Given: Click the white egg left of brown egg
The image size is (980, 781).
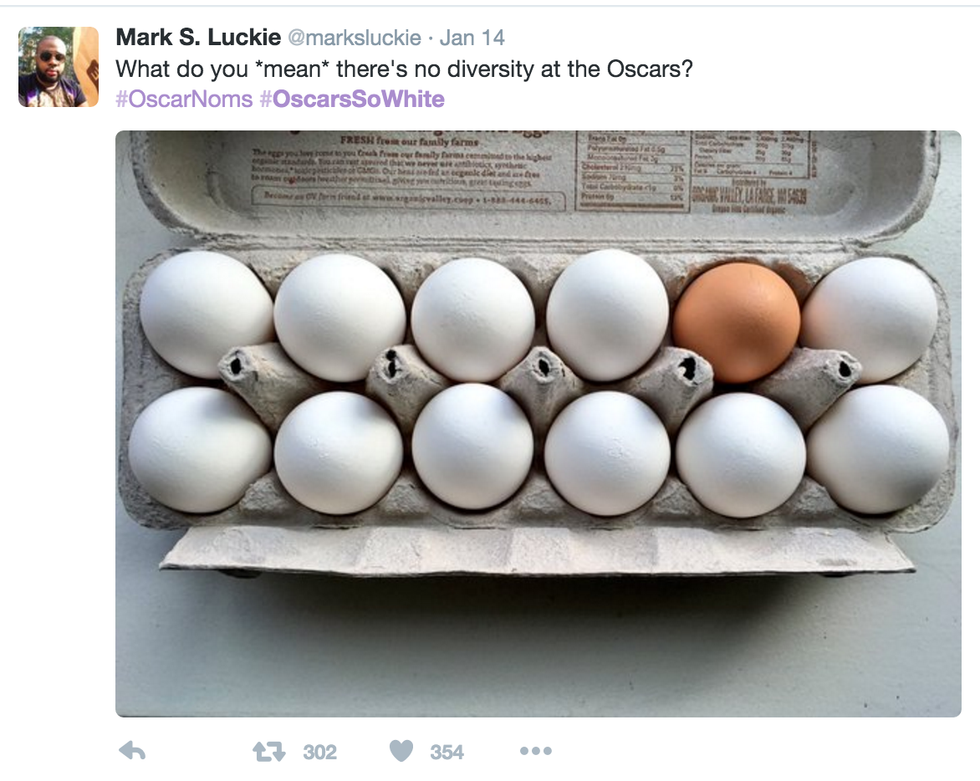Looking at the screenshot, I should pyautogui.click(x=607, y=314).
